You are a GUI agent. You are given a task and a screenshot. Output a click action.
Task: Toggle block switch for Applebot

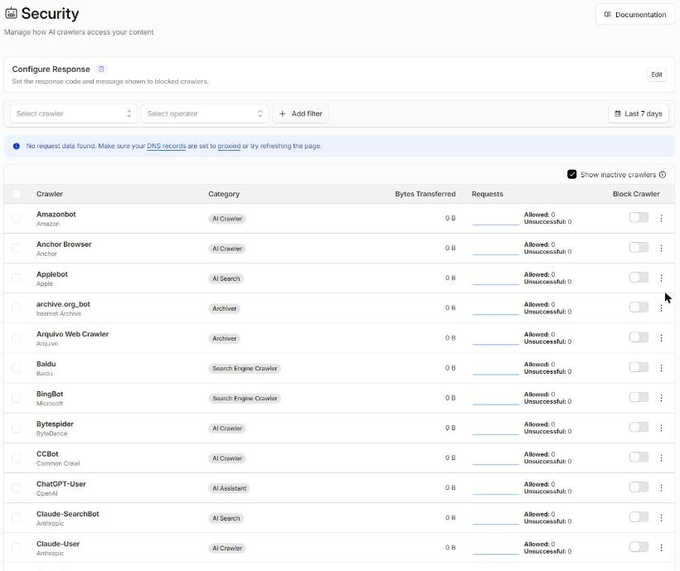[639, 277]
